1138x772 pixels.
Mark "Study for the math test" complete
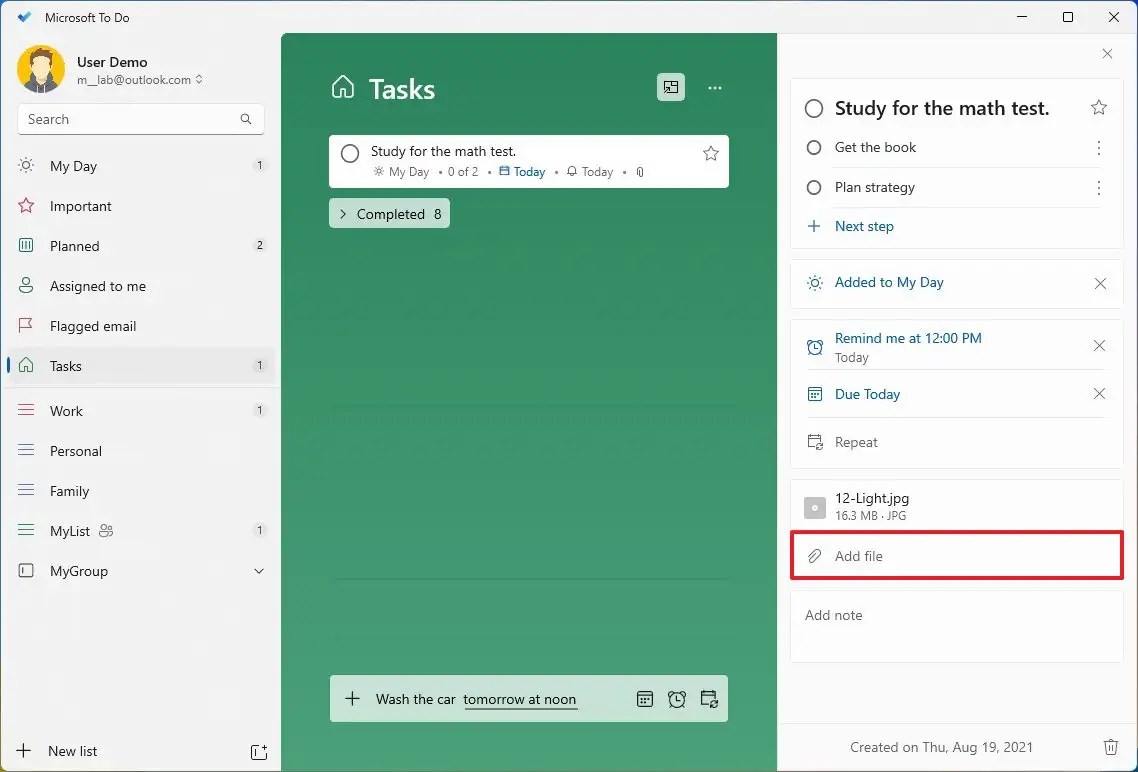tap(350, 153)
